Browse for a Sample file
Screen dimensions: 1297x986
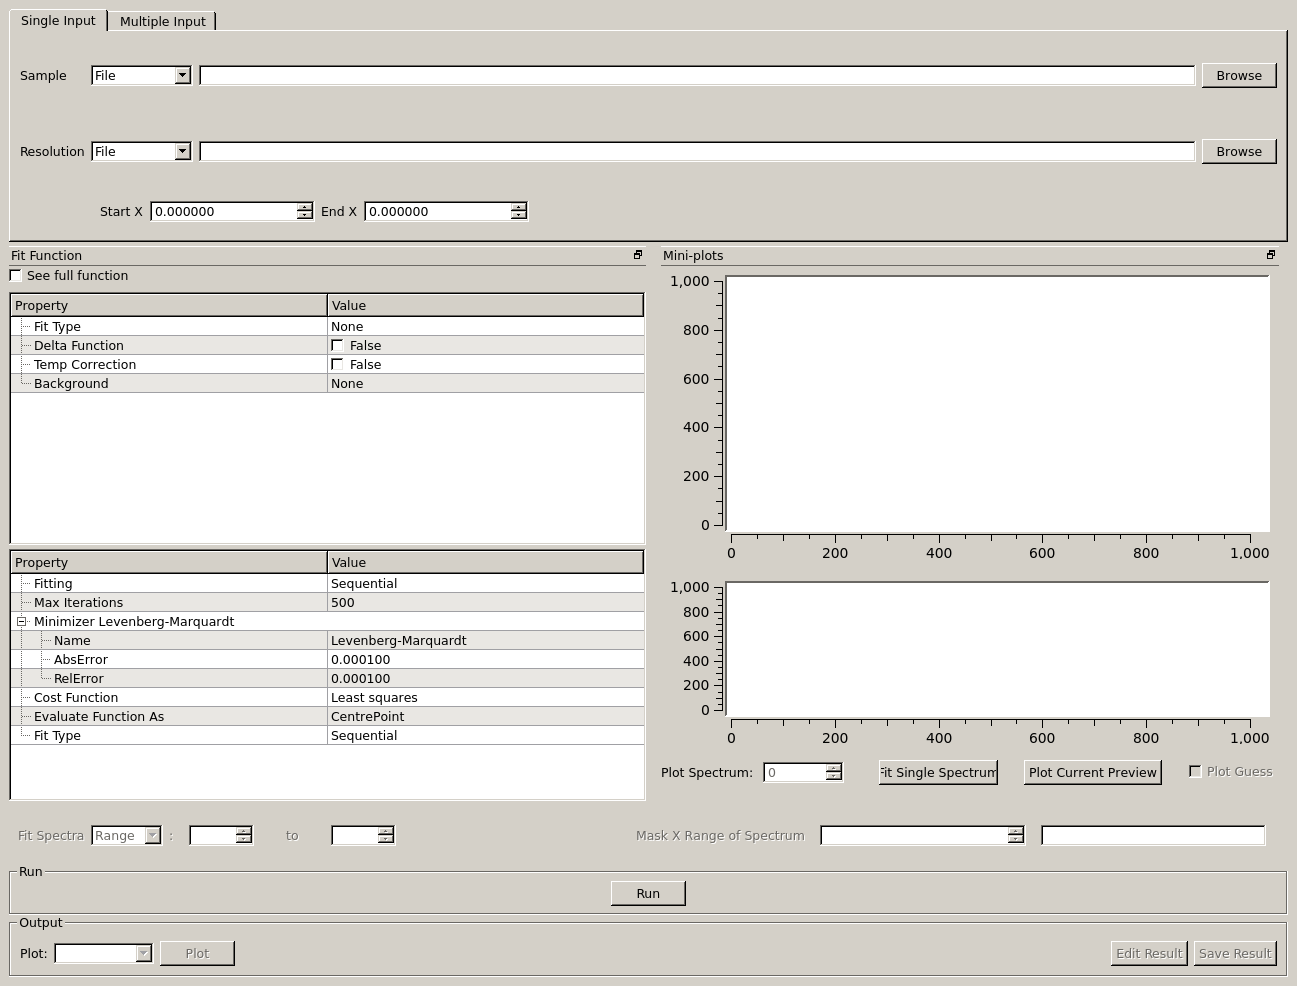pos(1238,75)
